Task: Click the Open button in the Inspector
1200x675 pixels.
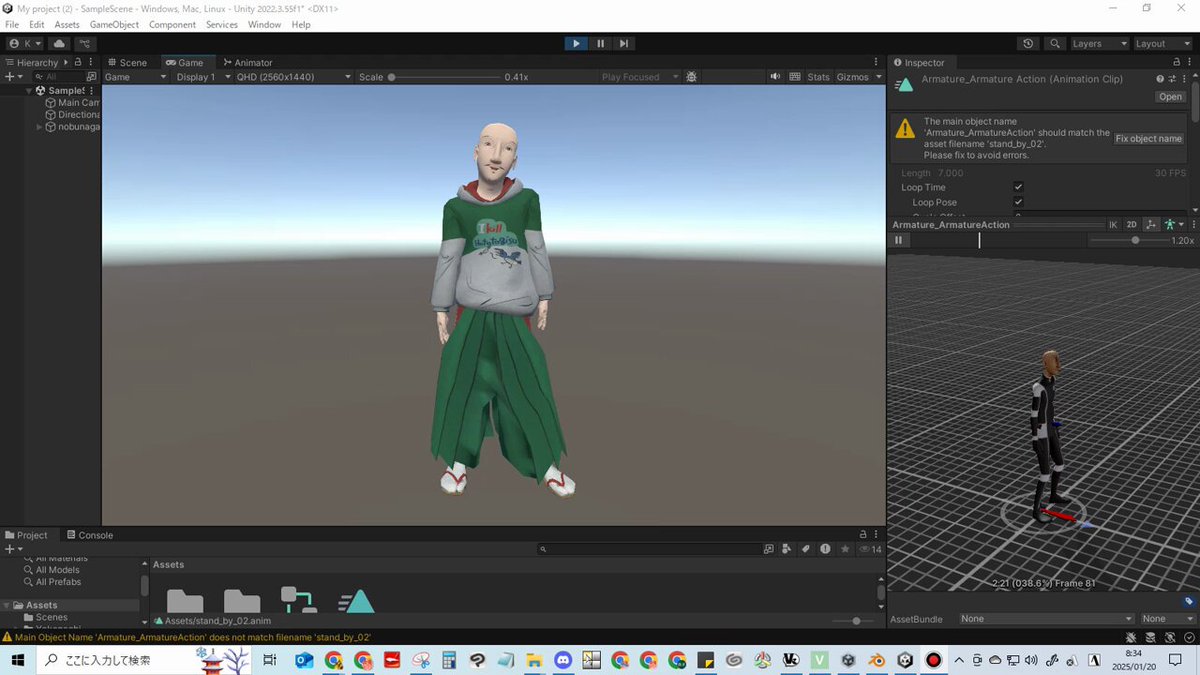Action: pyautogui.click(x=1170, y=96)
